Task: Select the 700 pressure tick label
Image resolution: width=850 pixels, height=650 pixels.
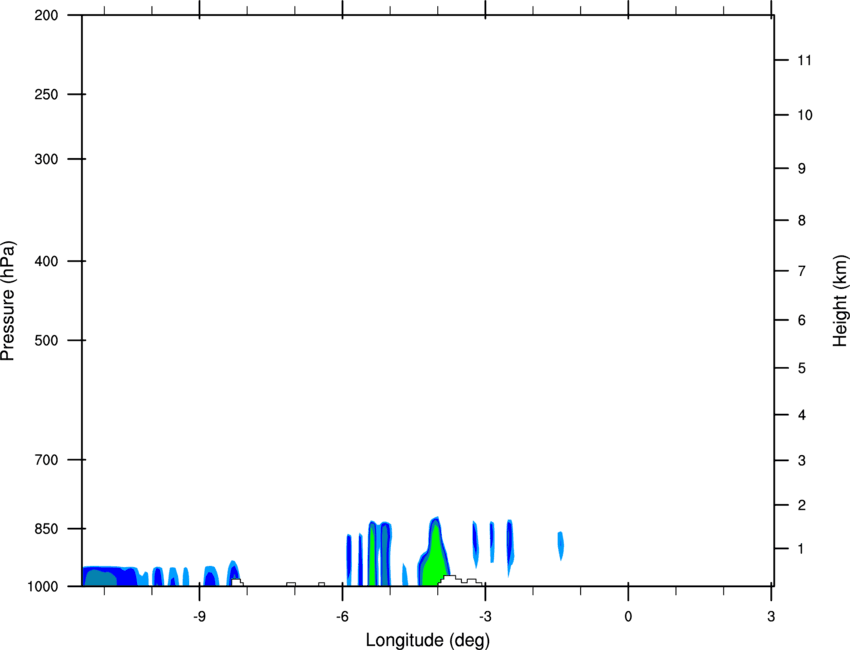Action: tap(46, 460)
